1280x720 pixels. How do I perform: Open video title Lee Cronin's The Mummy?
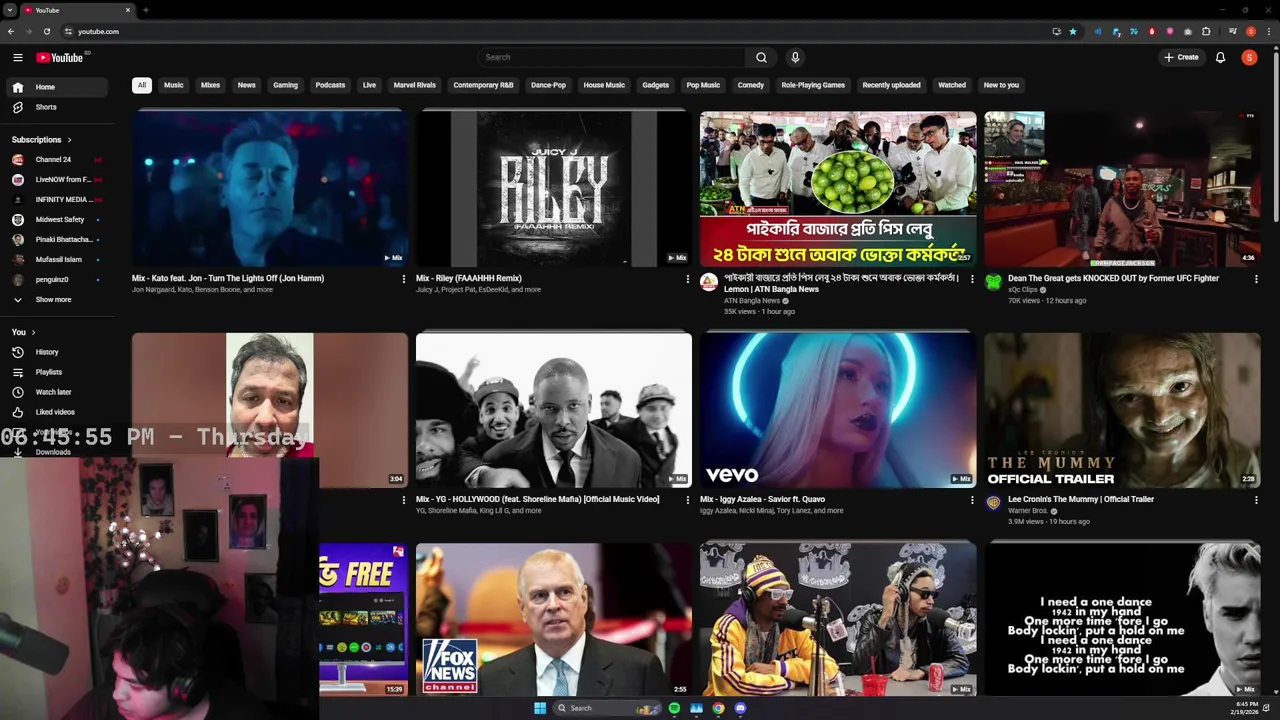pyautogui.click(x=1081, y=499)
